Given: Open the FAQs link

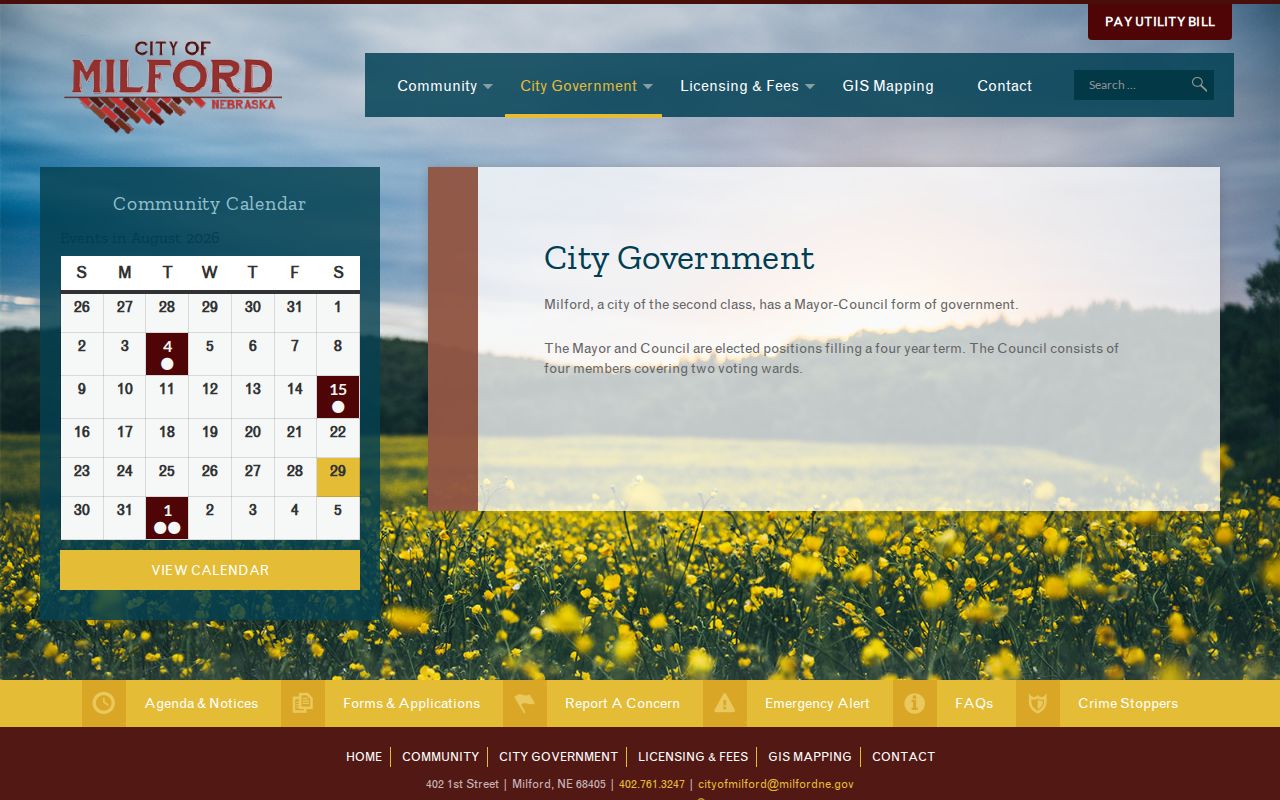Looking at the screenshot, I should (x=974, y=703).
